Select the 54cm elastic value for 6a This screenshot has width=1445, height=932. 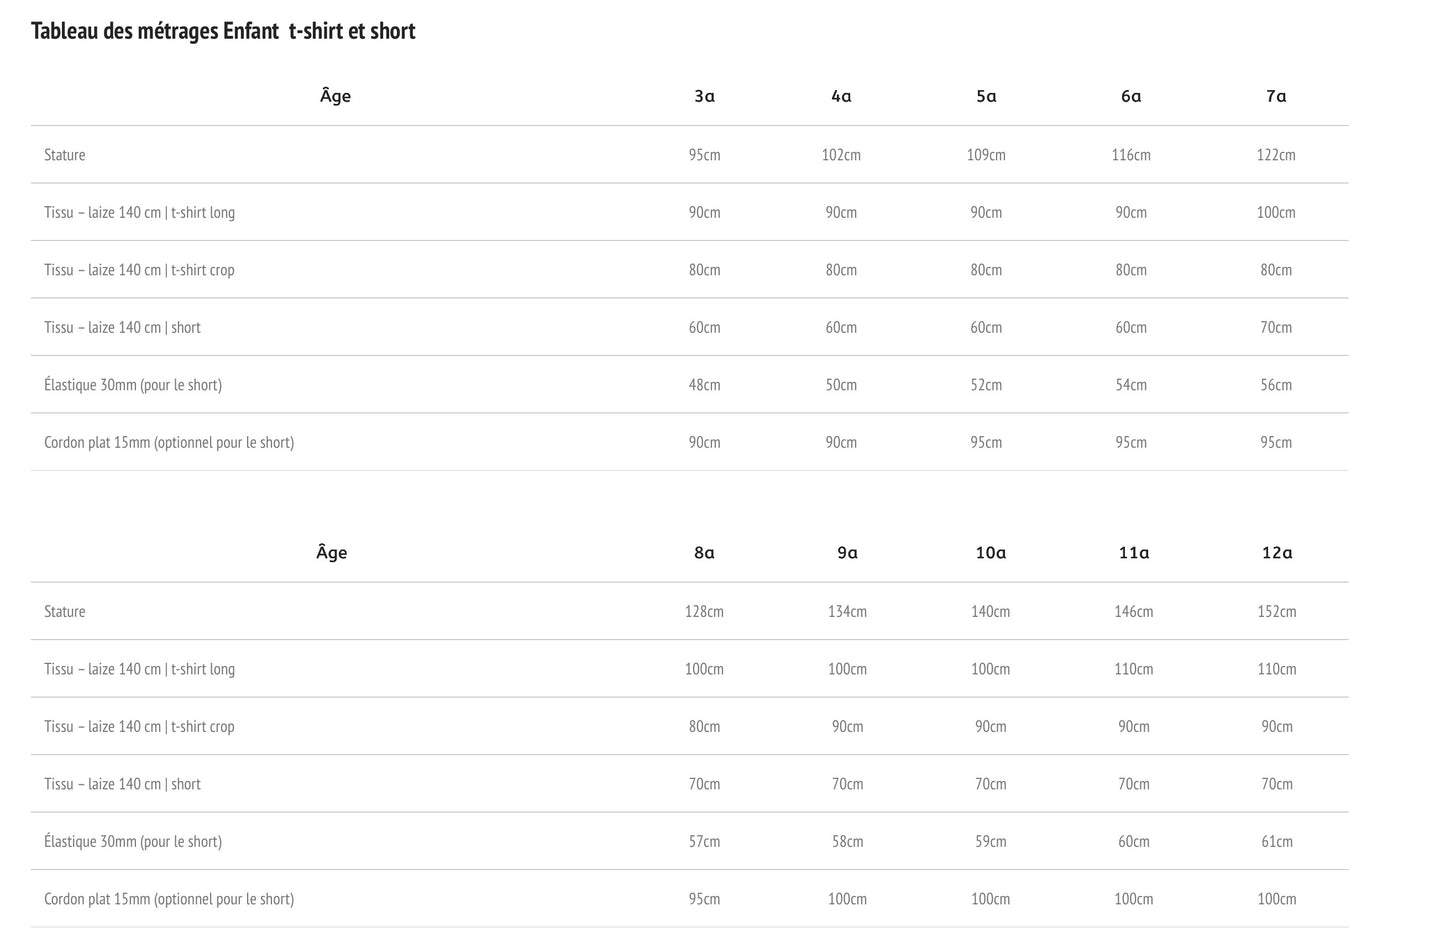pos(1131,385)
